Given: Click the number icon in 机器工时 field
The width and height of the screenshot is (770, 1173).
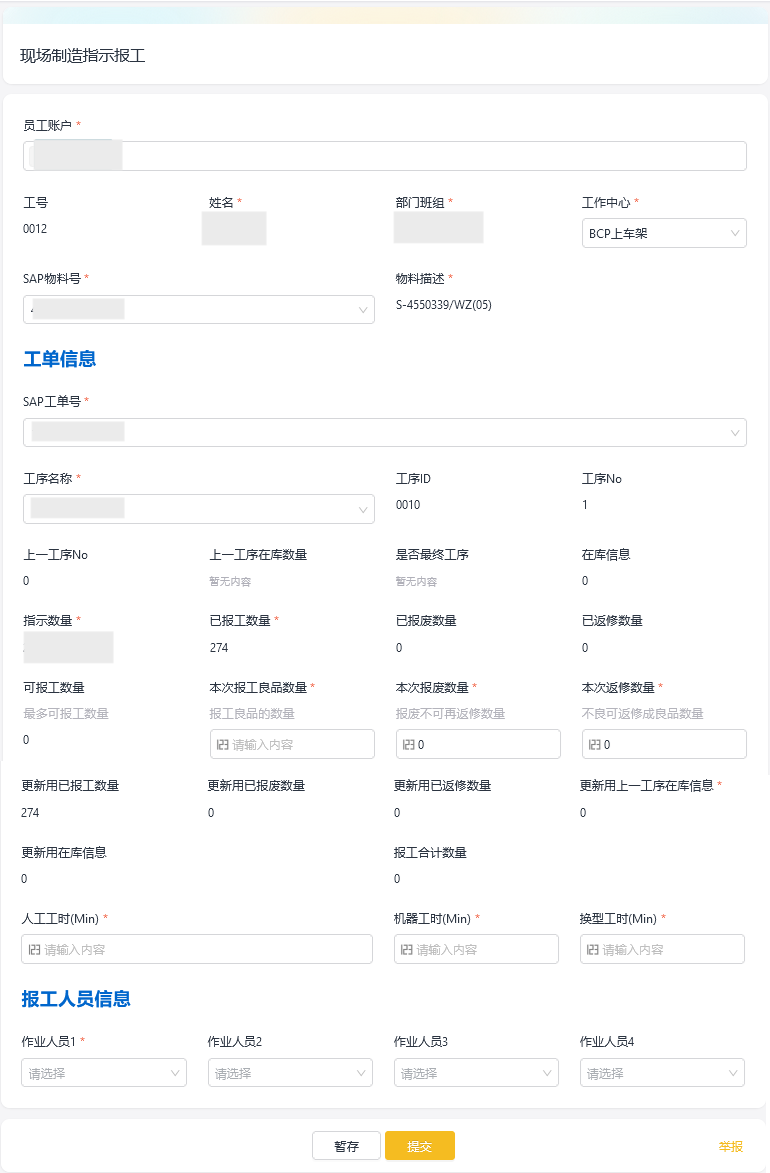Looking at the screenshot, I should coord(406,949).
